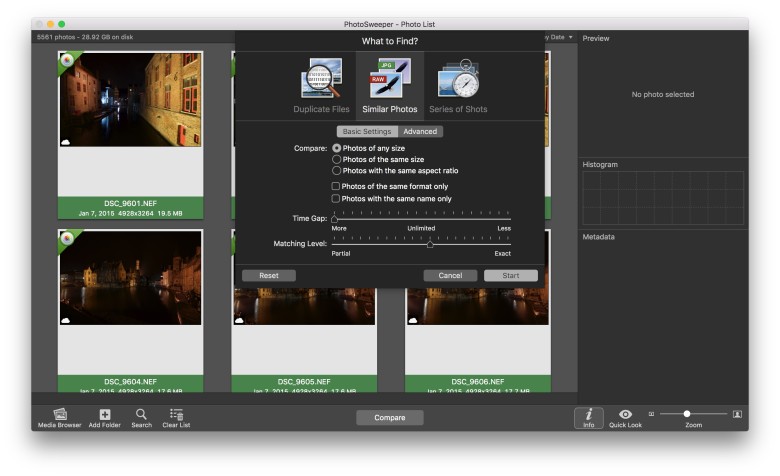
Task: Click the Photos library badge on DSC_9601.NEF
Action: tap(67, 60)
